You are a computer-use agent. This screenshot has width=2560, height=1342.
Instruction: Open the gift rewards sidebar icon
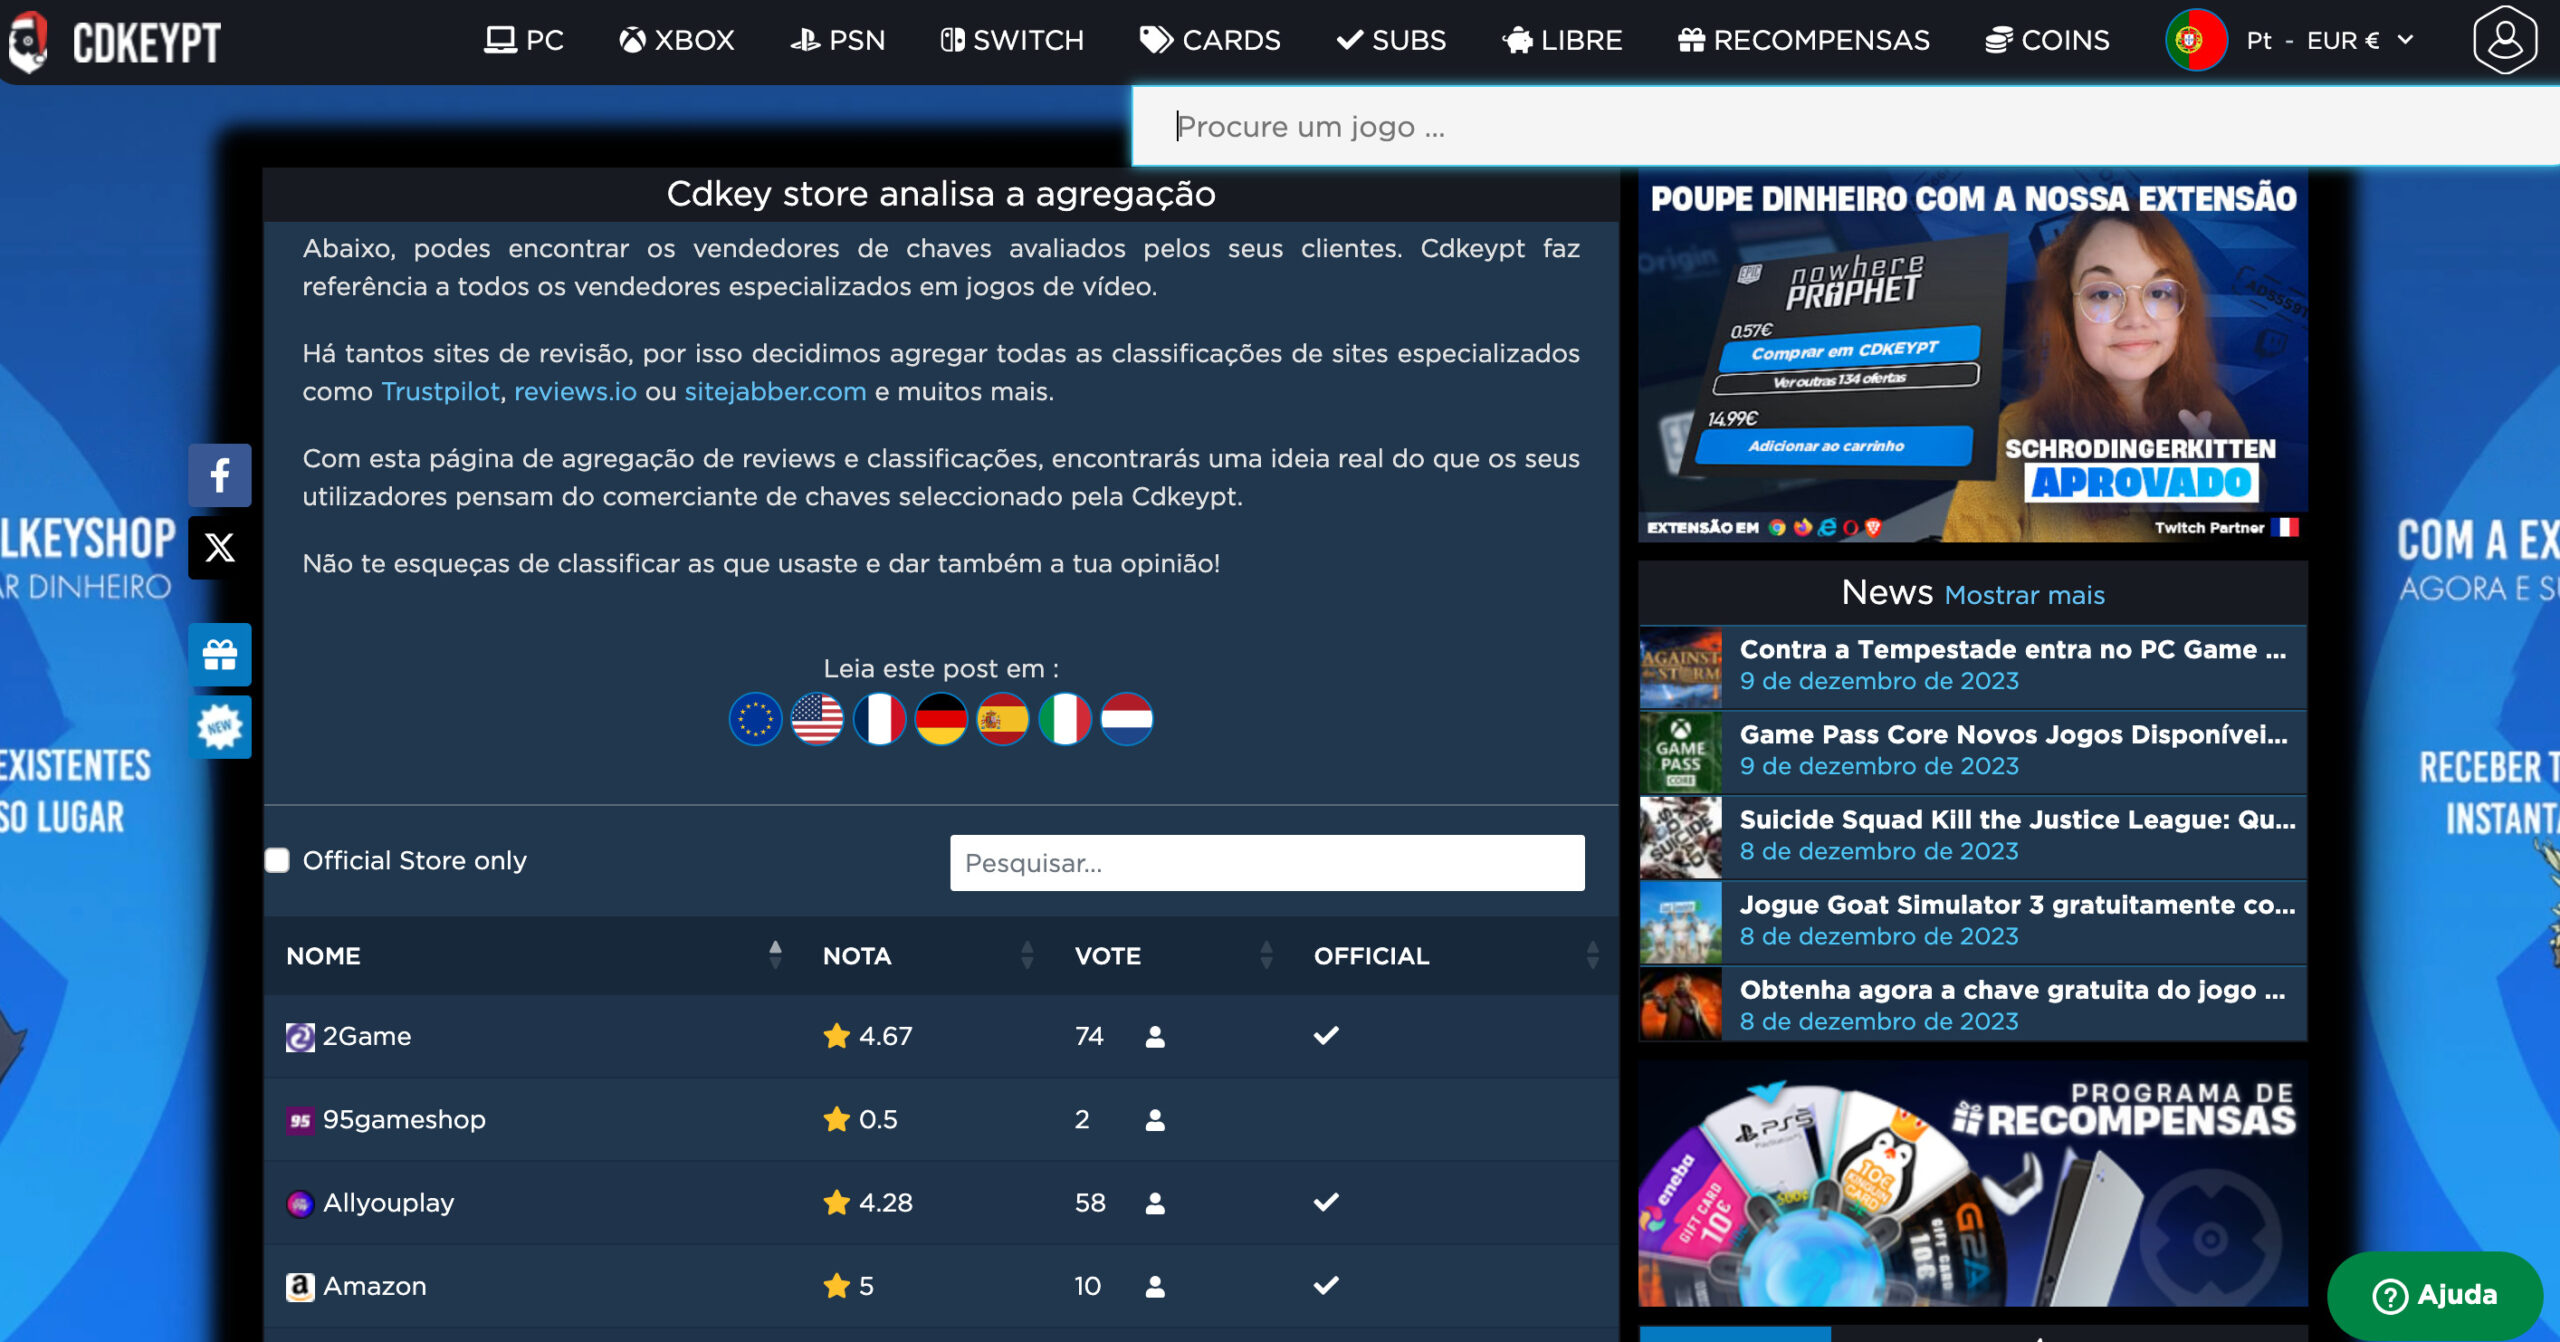pos(220,655)
